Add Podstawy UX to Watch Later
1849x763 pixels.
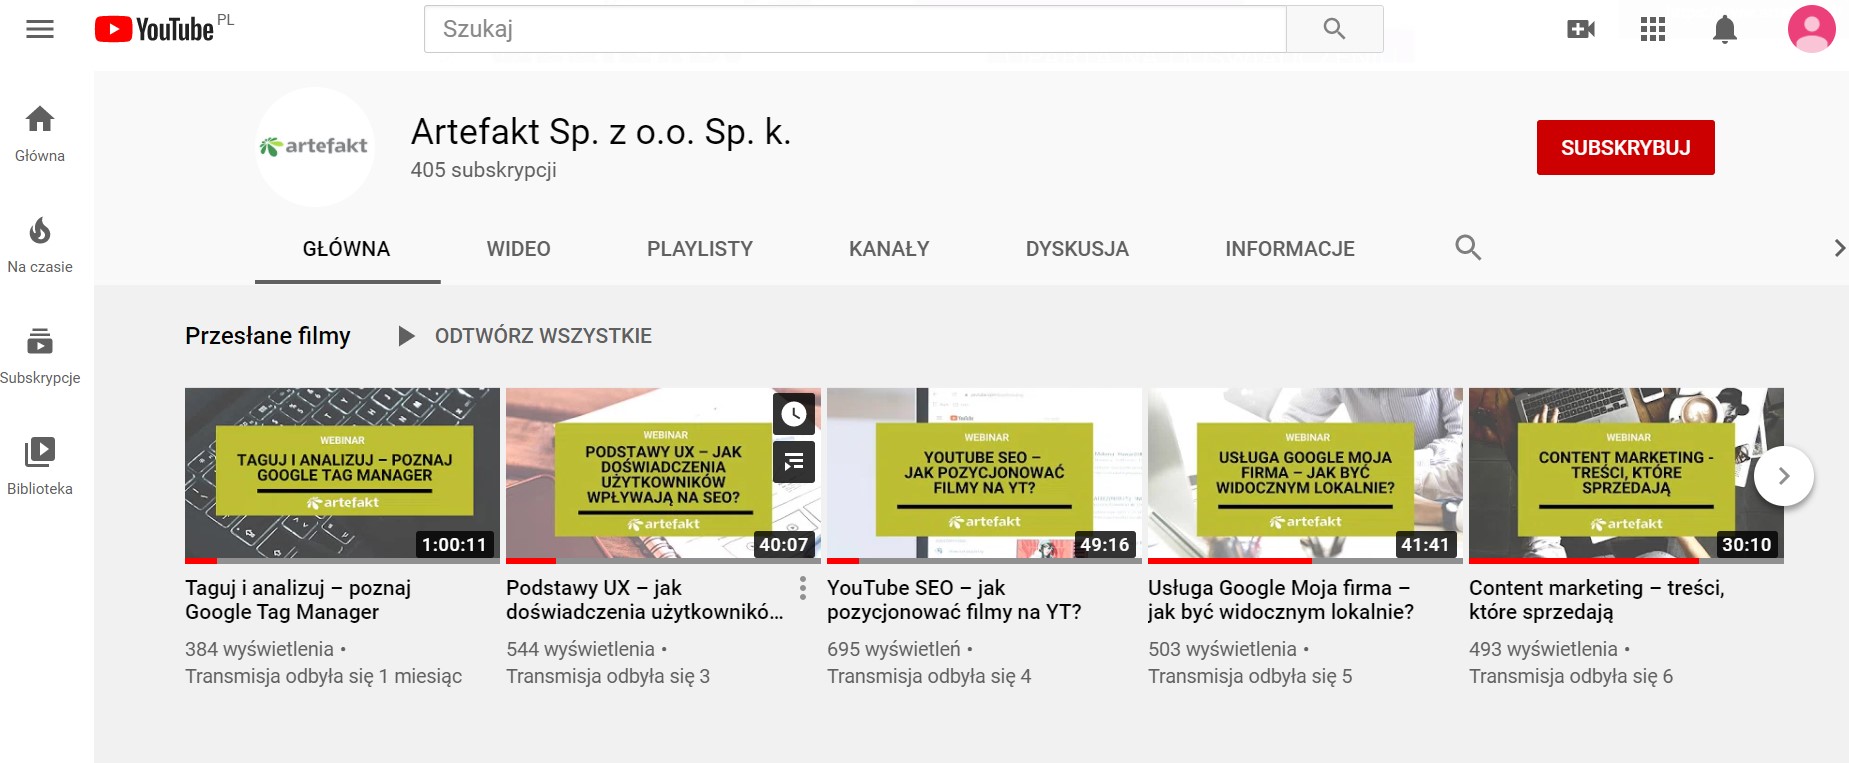pyautogui.click(x=794, y=414)
